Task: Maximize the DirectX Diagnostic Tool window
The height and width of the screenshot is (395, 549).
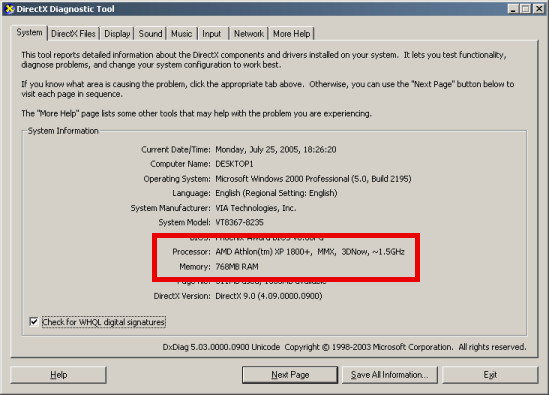Action: tap(526, 9)
